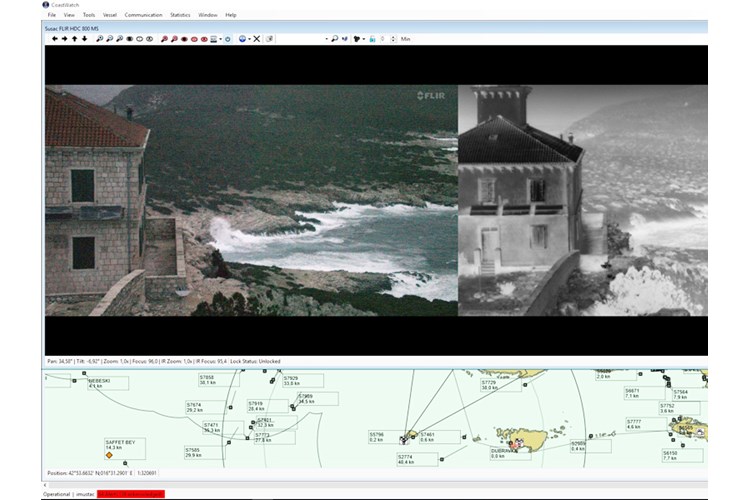Click the magnifier search icon near Min
This screenshot has width=750, height=500.
tap(335, 39)
